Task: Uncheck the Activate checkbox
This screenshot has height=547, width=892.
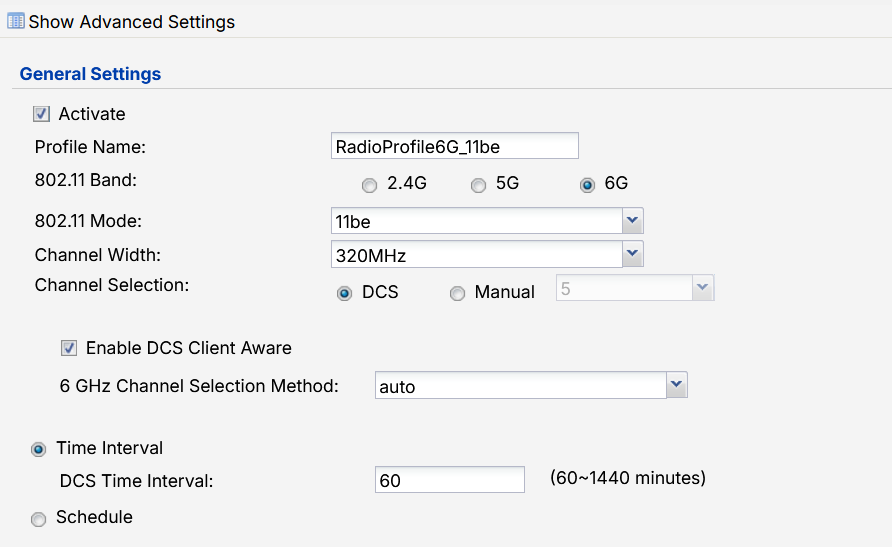Action: click(x=41, y=114)
